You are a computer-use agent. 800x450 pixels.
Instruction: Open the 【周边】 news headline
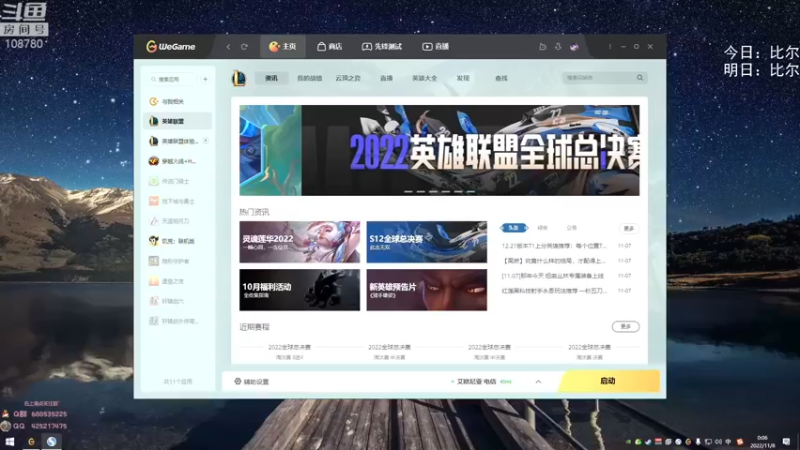554,261
